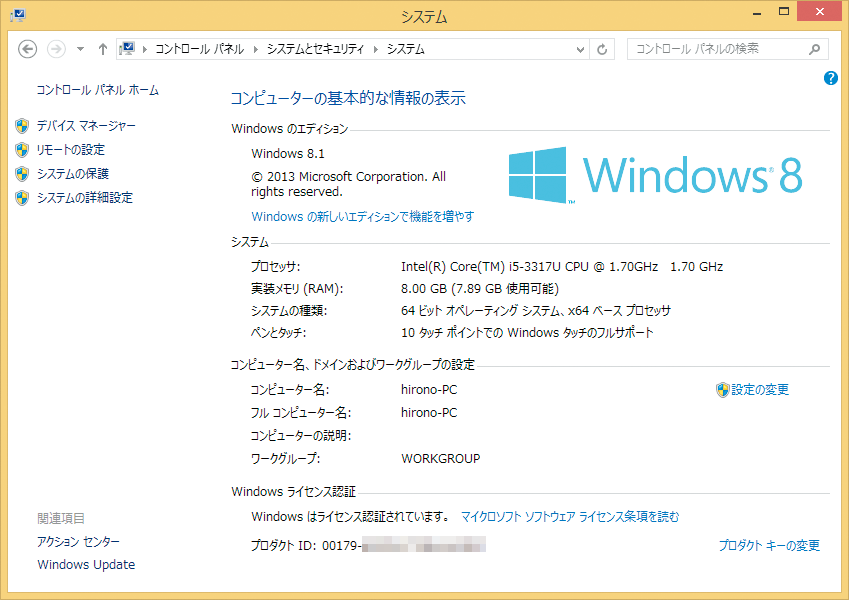Click the Intel Core i5-3317U processor value
The height and width of the screenshot is (600, 849).
click(562, 266)
